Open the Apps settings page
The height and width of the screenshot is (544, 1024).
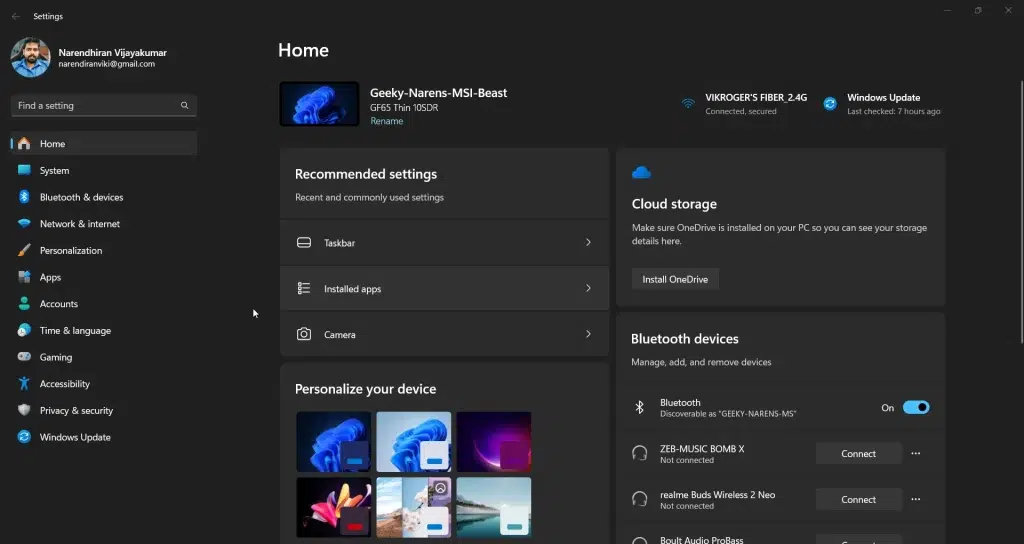click(x=104, y=277)
